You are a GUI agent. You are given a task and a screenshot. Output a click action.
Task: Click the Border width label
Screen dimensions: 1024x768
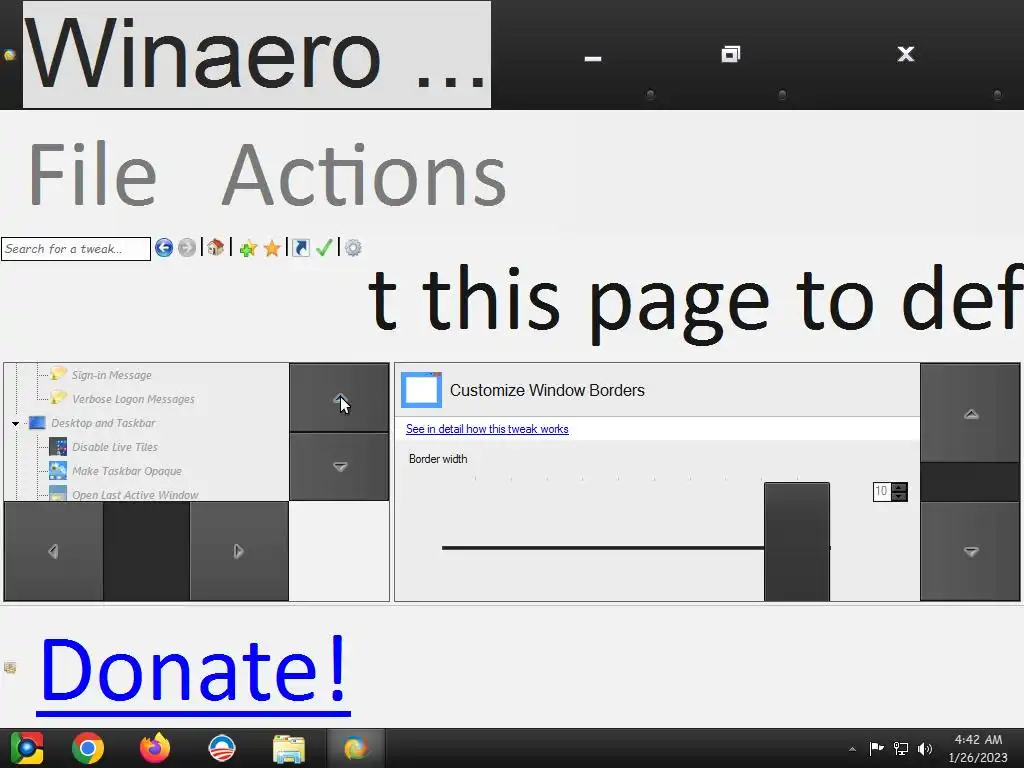click(438, 459)
